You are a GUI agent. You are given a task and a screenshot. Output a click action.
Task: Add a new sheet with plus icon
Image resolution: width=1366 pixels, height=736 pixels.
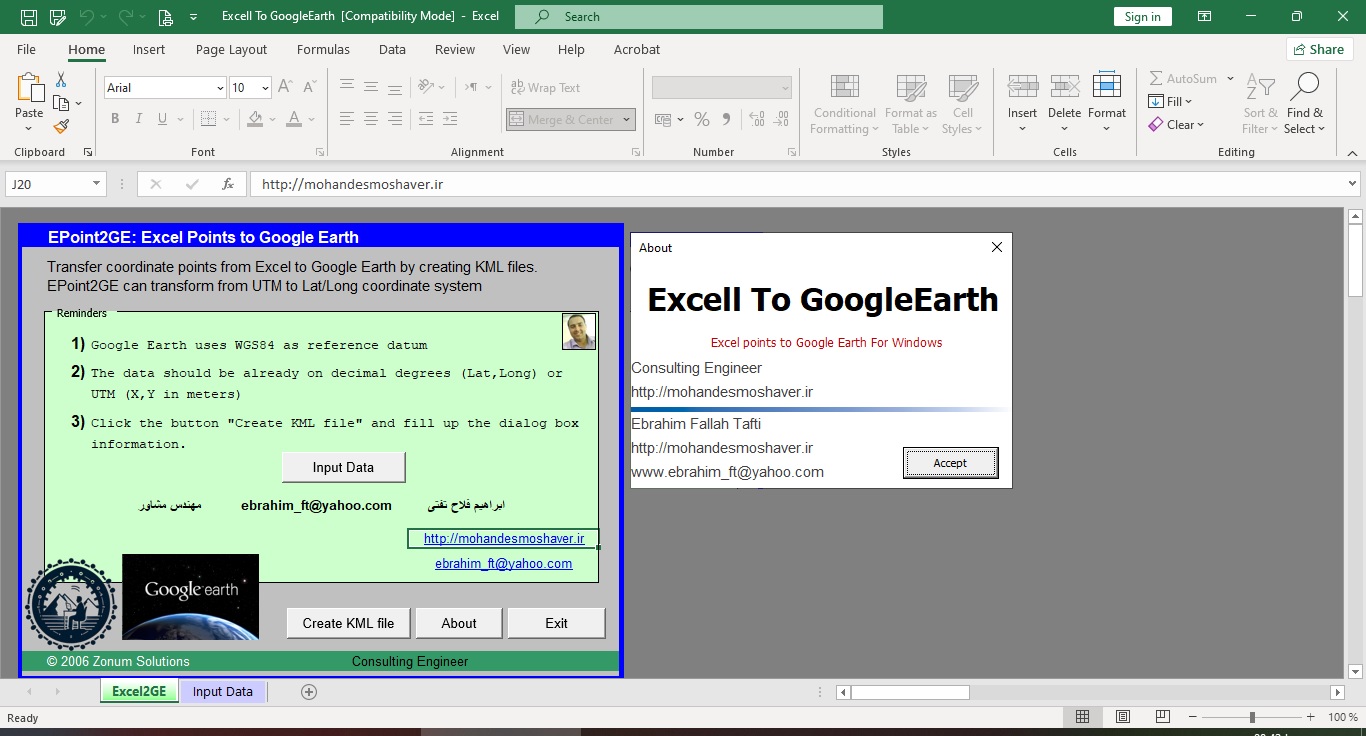point(309,692)
